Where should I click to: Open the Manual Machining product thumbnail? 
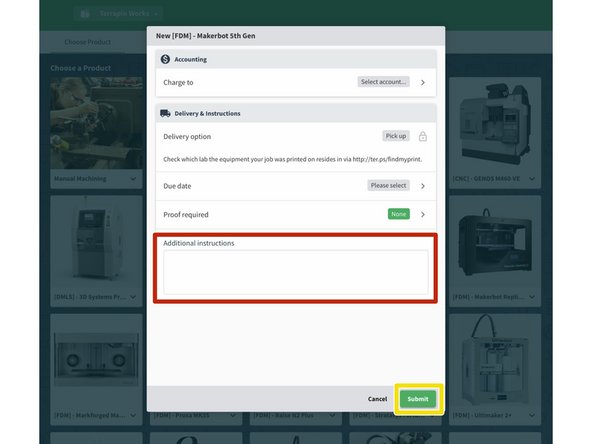[96, 123]
